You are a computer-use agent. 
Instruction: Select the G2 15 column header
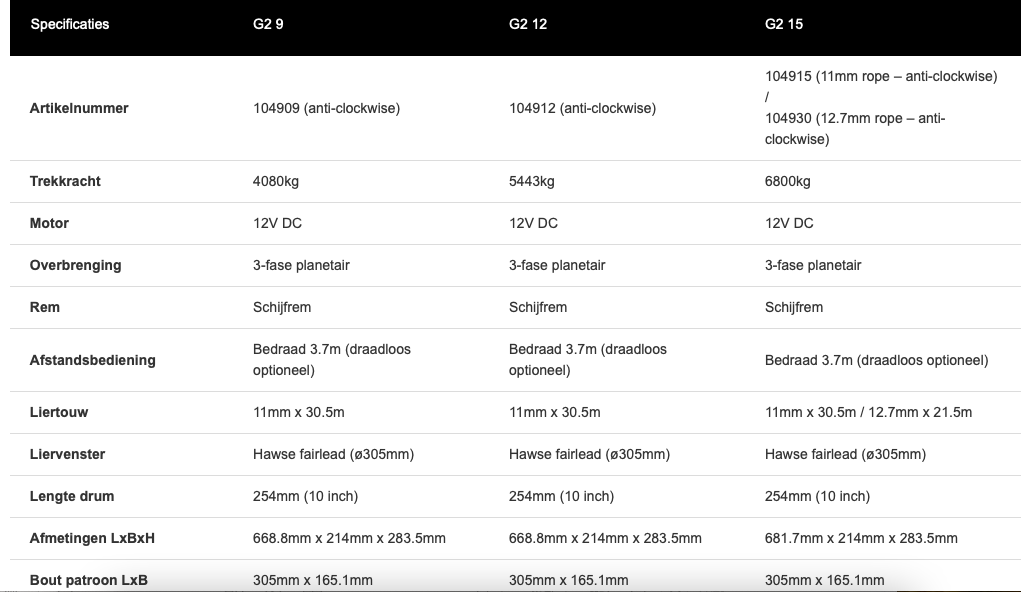pyautogui.click(x=784, y=24)
